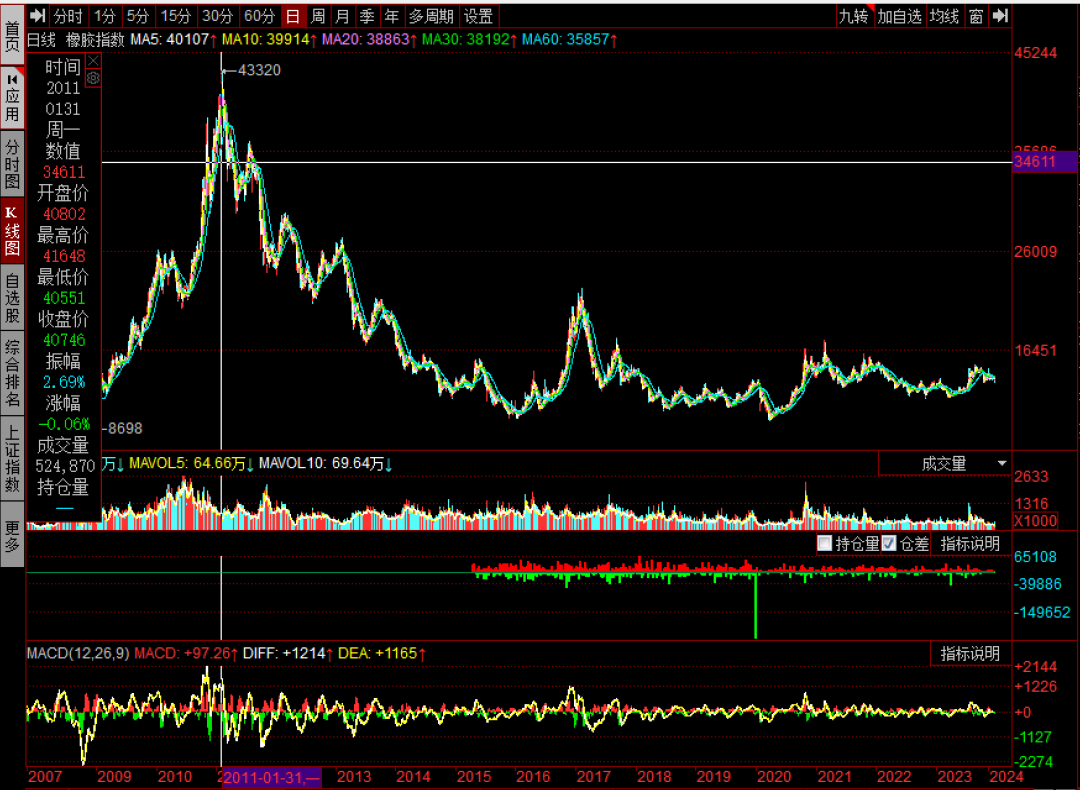Uncheck the 仓差 checkbox
Screen dimensions: 1080x790
tap(889, 544)
